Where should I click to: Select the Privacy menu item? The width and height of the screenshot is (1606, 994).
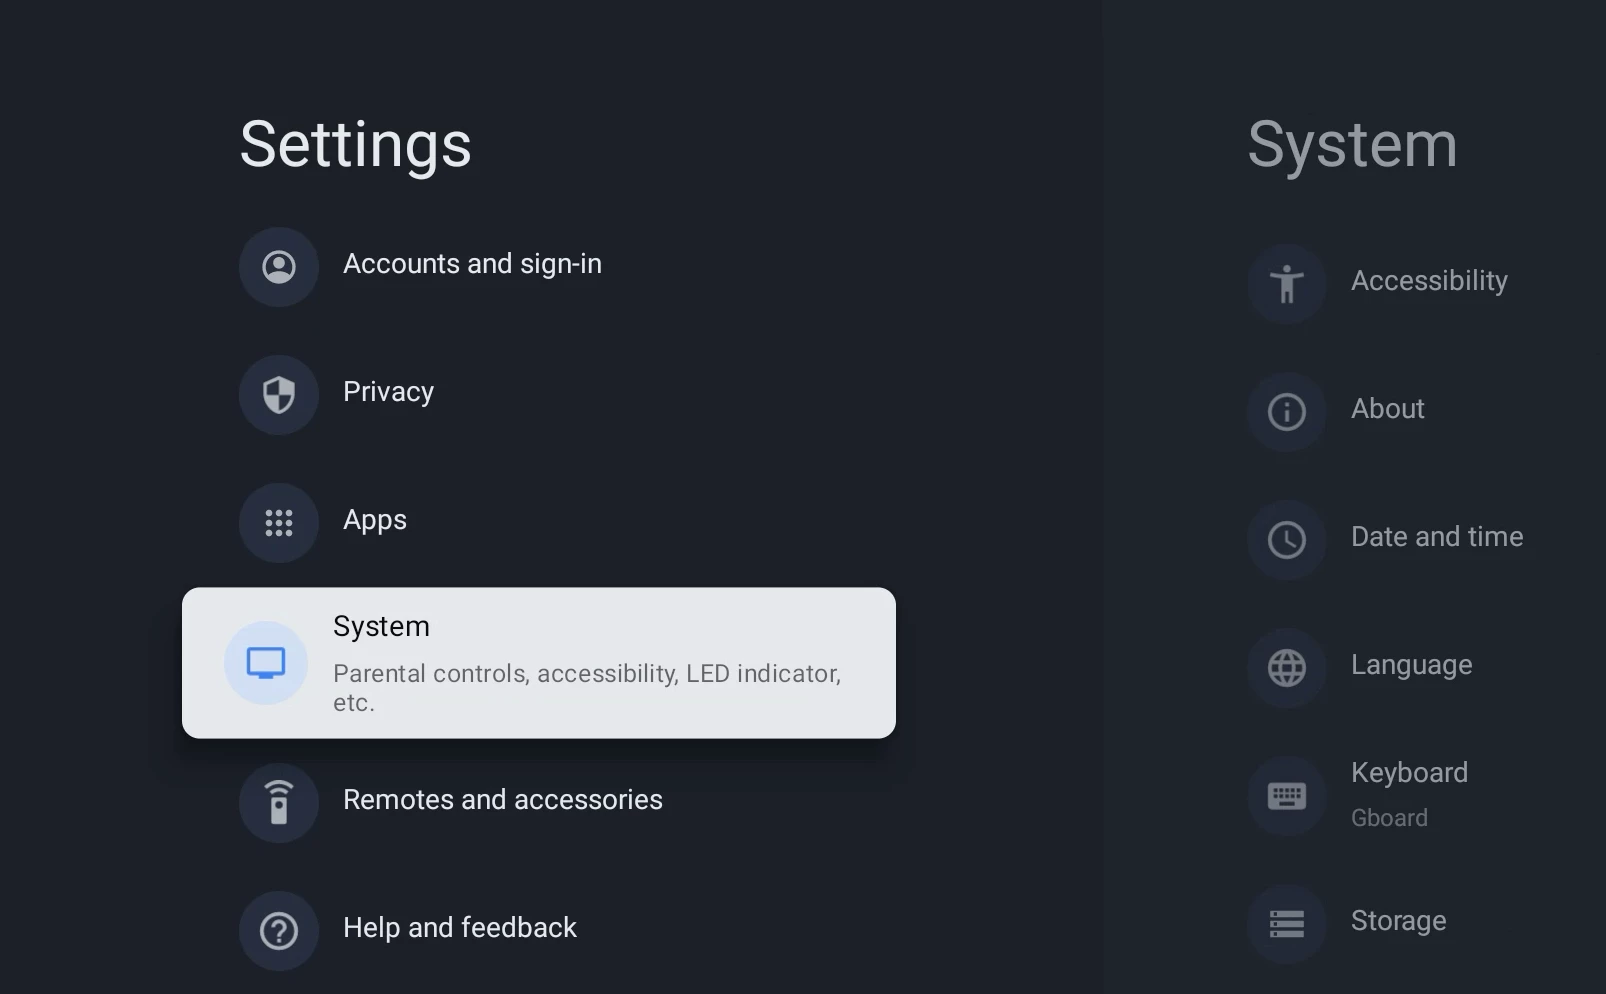(388, 392)
